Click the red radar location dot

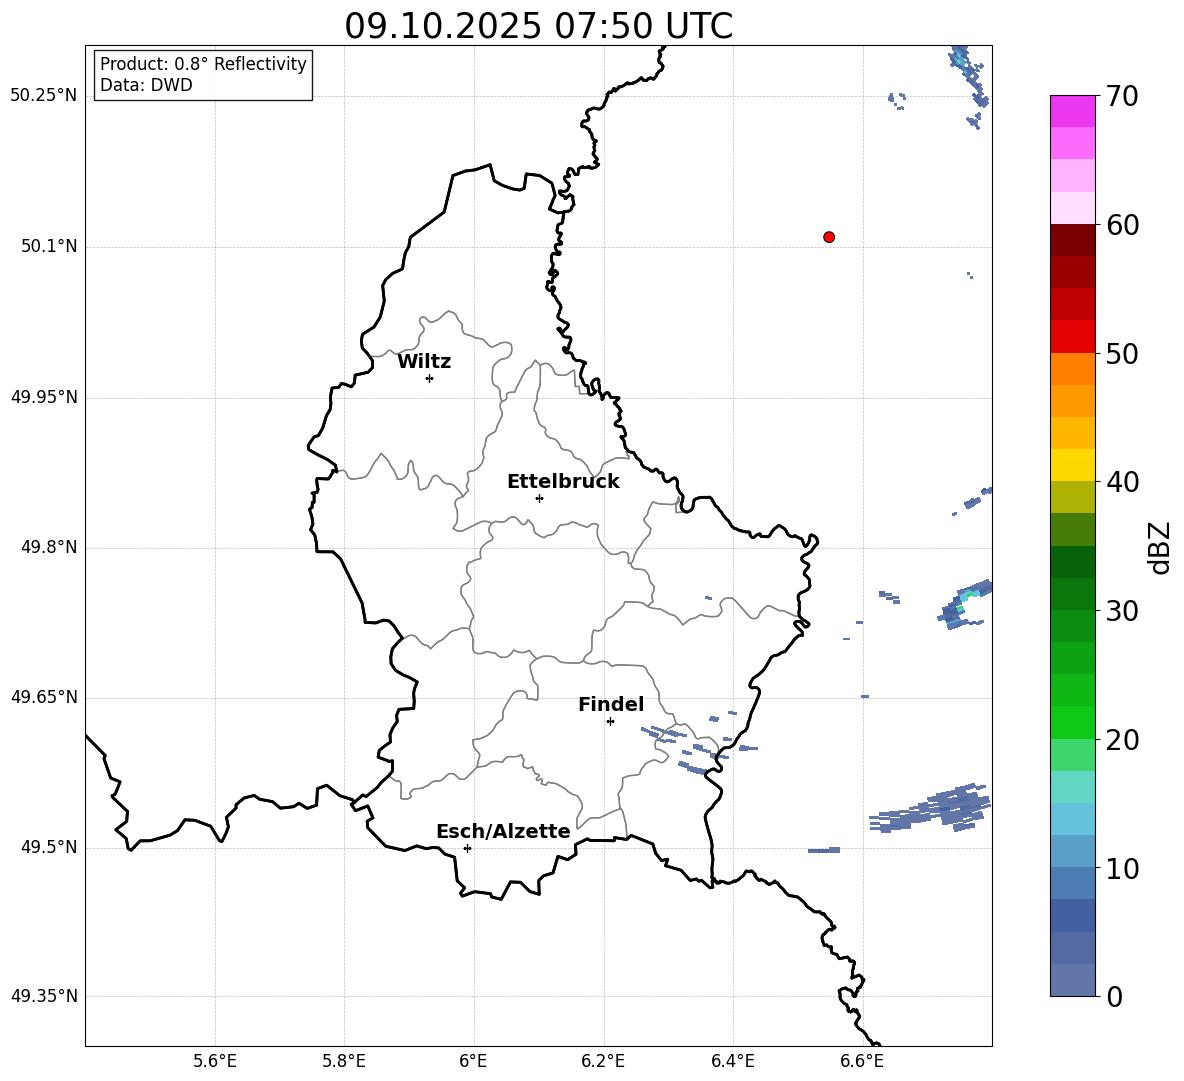(829, 237)
